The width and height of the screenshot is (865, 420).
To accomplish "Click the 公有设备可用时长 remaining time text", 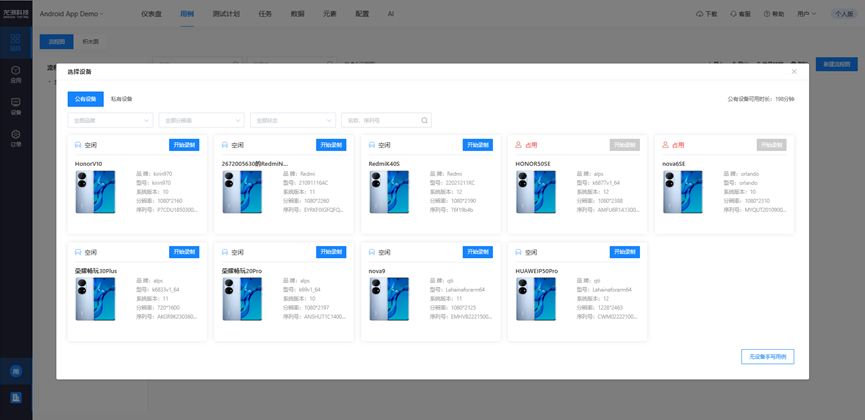I will pyautogui.click(x=761, y=99).
